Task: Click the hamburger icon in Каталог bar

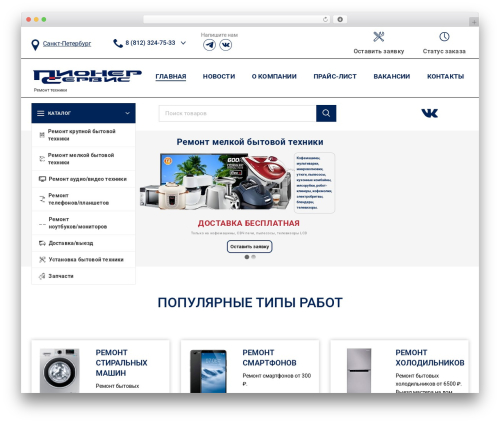Action: [41, 113]
